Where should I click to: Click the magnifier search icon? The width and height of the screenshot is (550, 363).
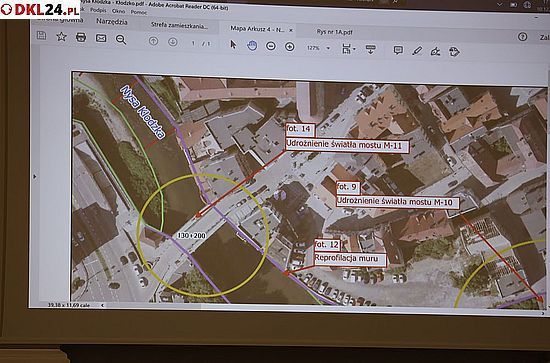[x=121, y=39]
